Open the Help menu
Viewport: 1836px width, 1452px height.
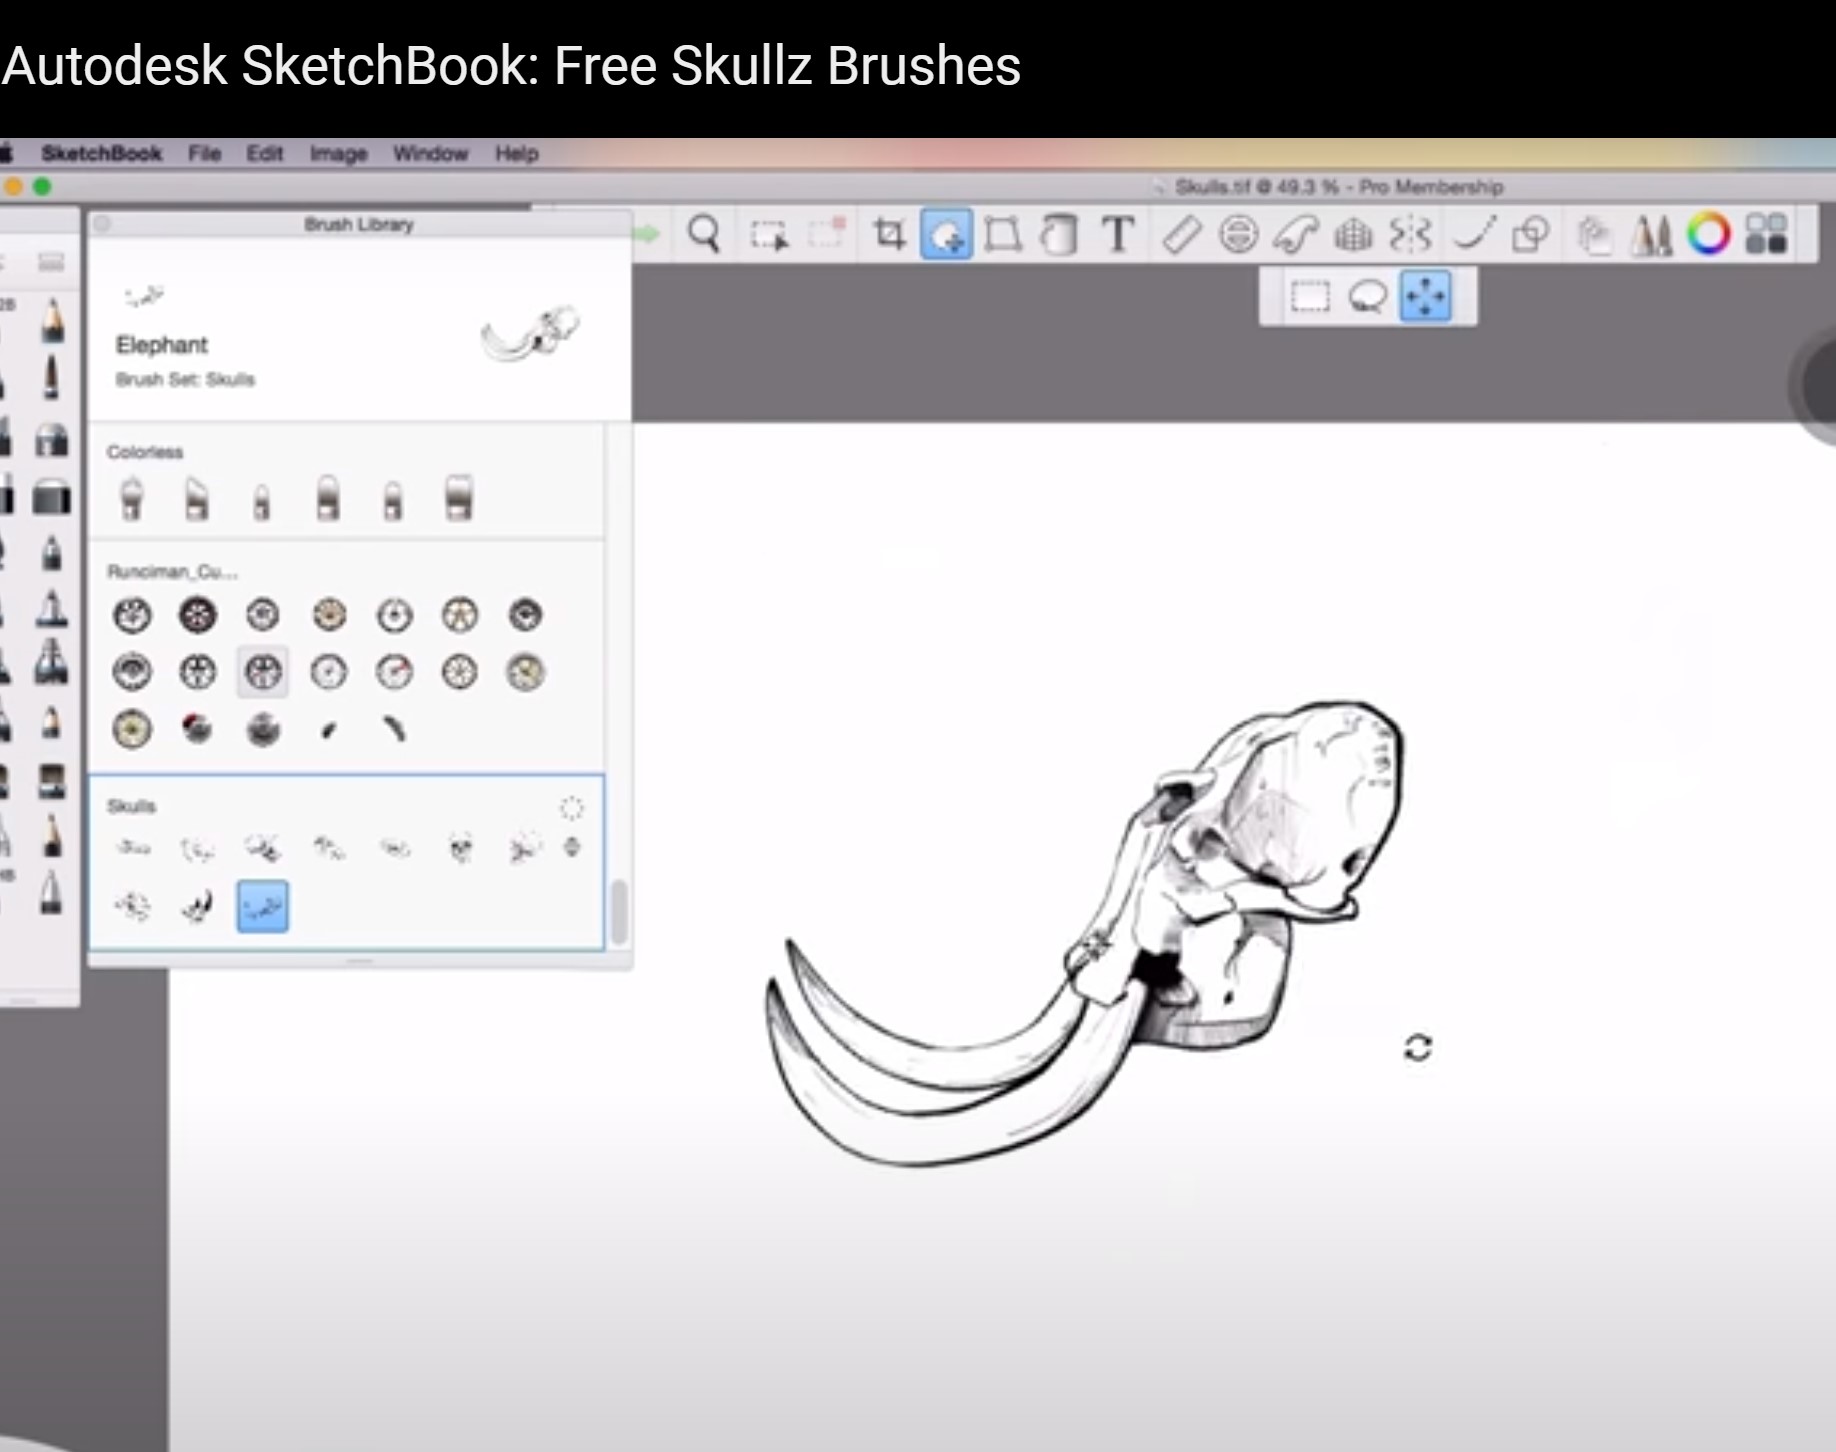[x=517, y=154]
